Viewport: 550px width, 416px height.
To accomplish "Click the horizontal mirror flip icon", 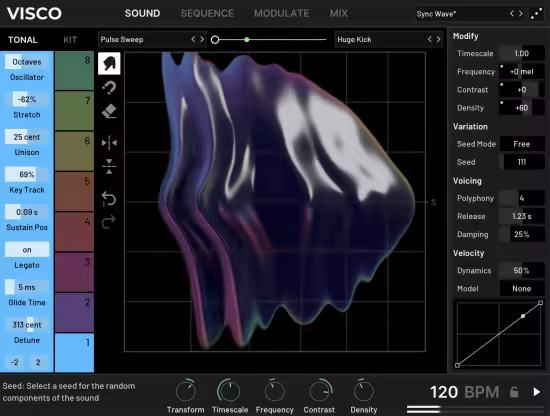I will [x=109, y=143].
